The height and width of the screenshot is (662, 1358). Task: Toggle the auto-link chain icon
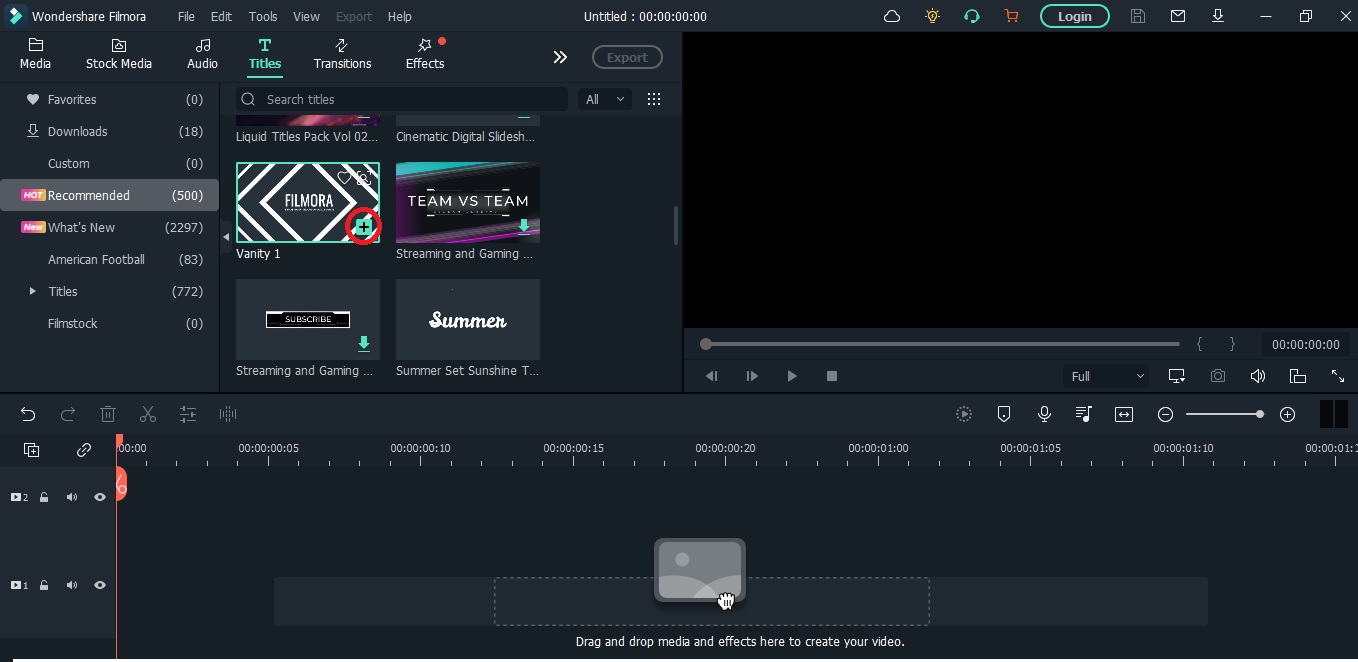pos(84,450)
